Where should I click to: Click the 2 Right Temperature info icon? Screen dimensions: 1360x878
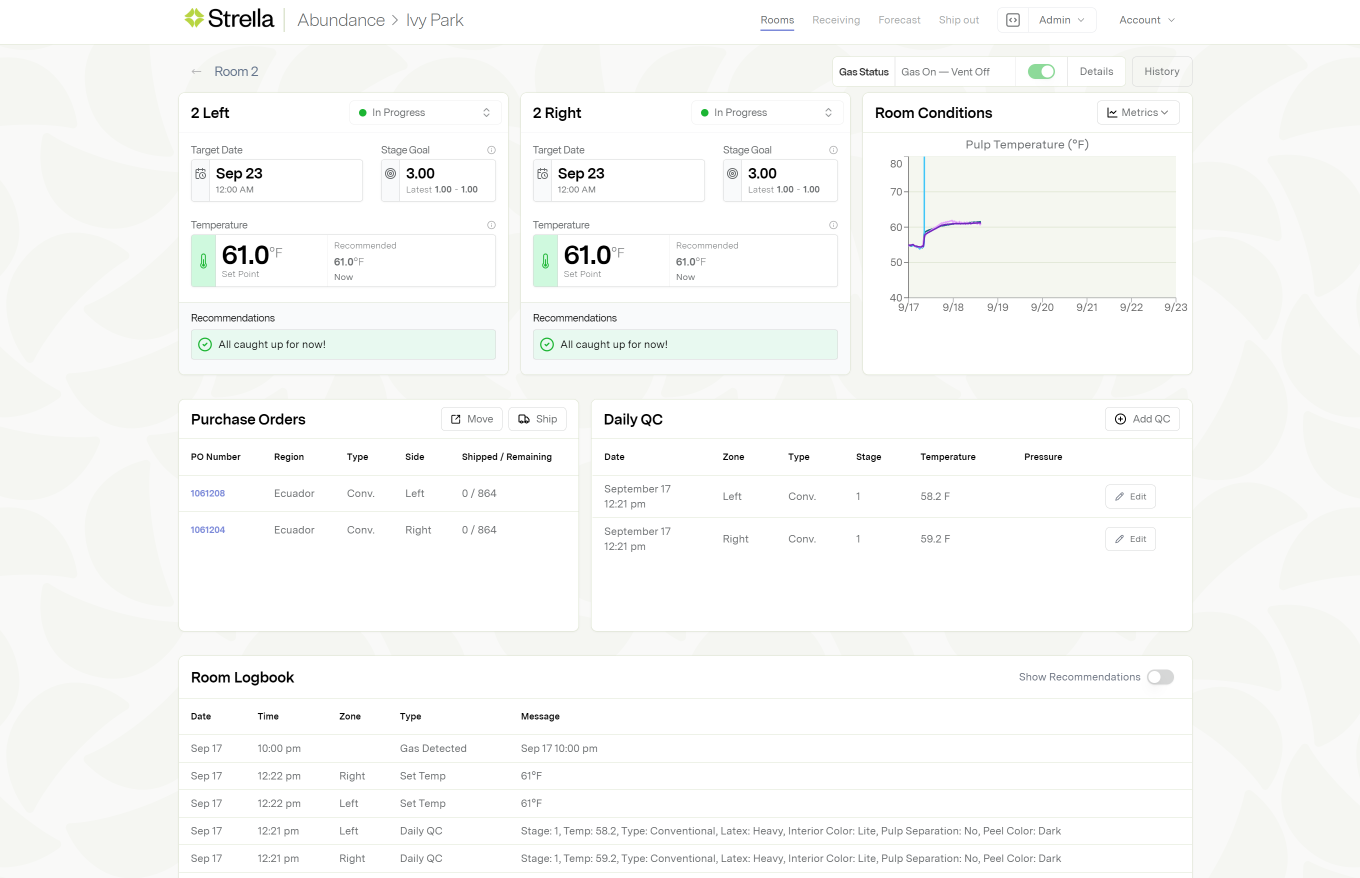(833, 225)
